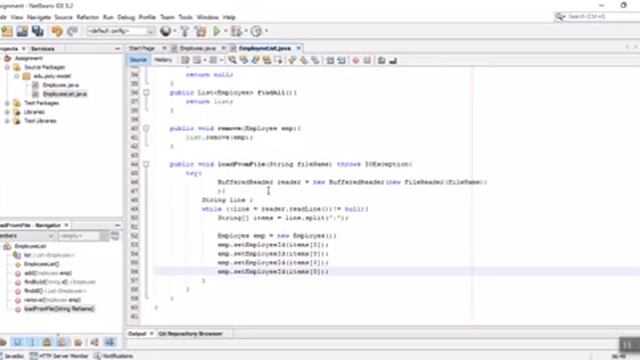Select the remove method in Navigator
This screenshot has width=640, height=360.
point(52,300)
